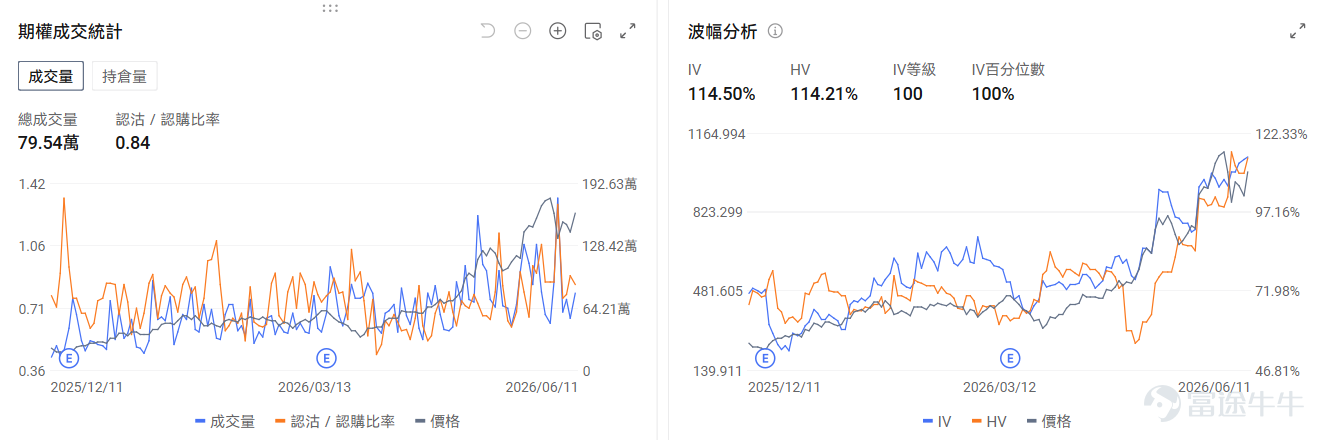Click the undo icon in 期權成交統計
Screen dimensions: 1324x440
488,31
